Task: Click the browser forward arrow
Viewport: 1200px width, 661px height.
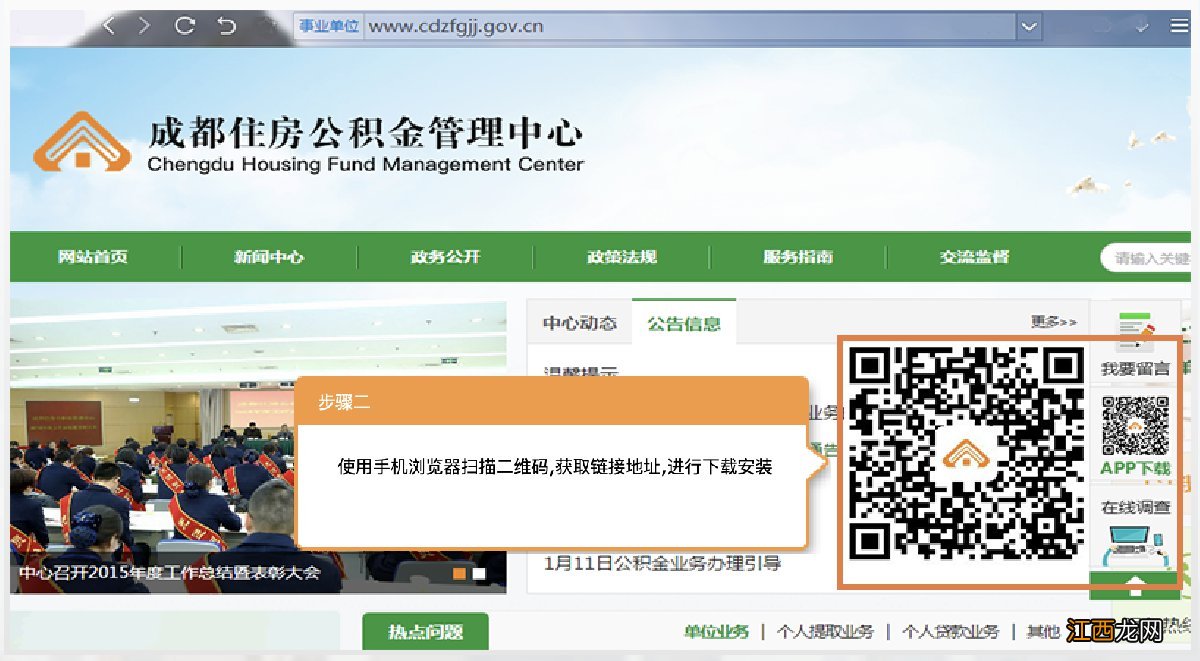Action: 144,25
